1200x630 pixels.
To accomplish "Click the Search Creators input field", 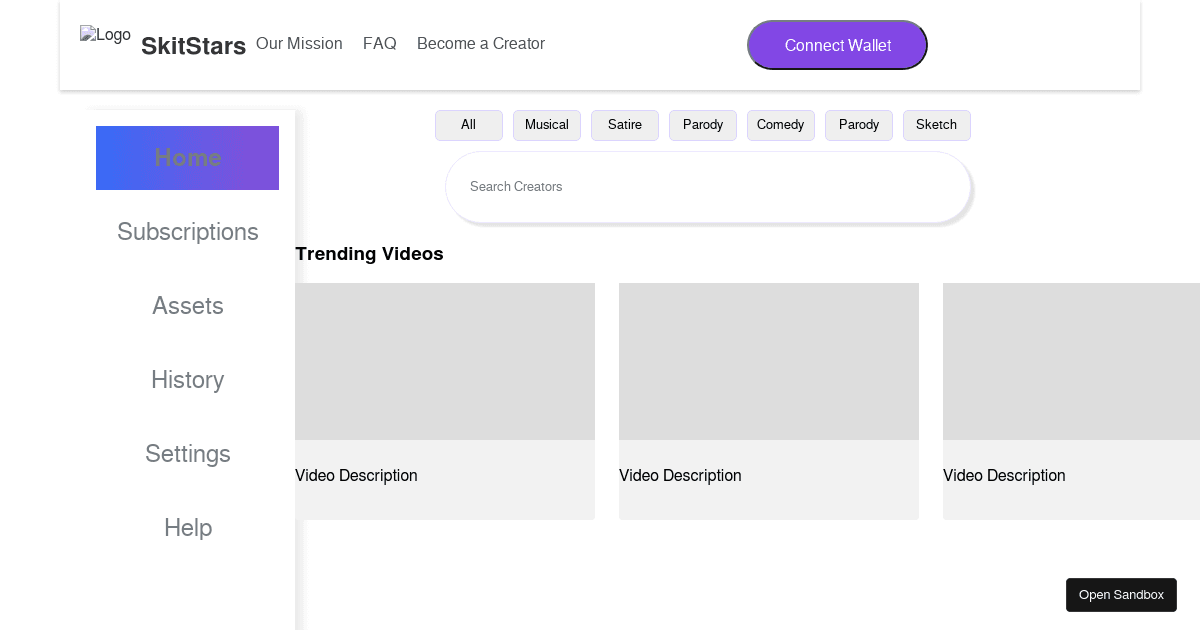I will pos(707,187).
